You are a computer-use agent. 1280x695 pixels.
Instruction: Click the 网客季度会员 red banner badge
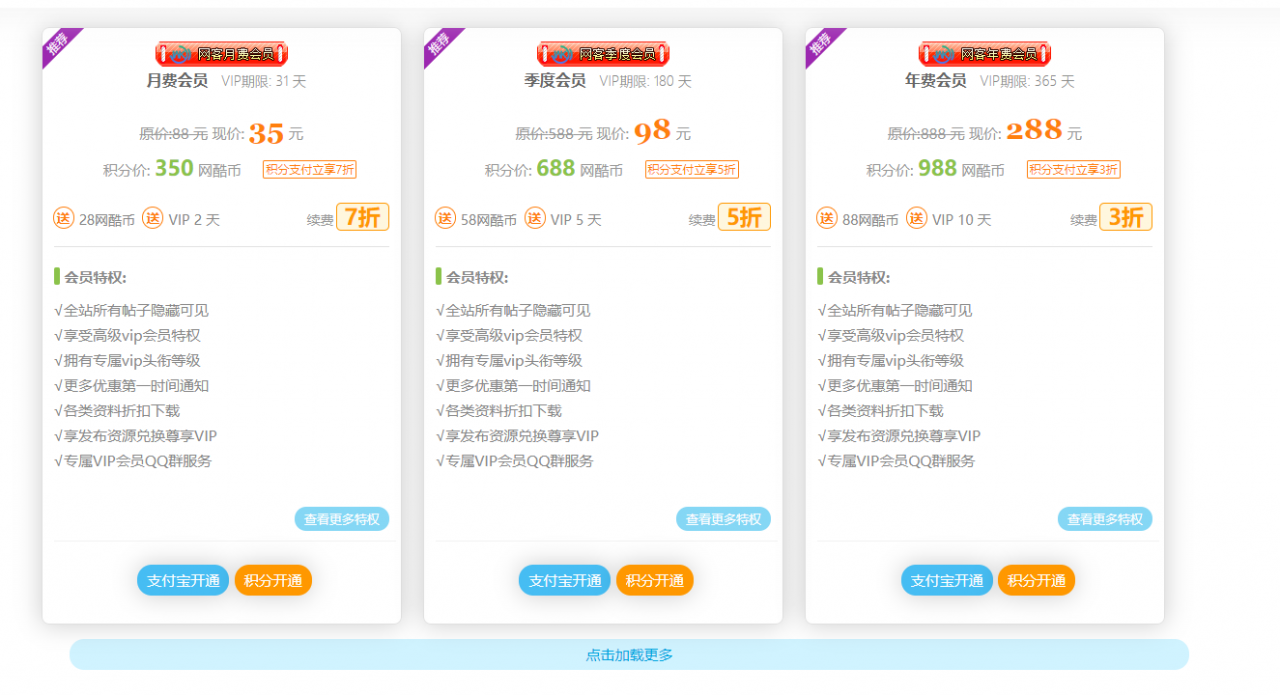pyautogui.click(x=603, y=54)
